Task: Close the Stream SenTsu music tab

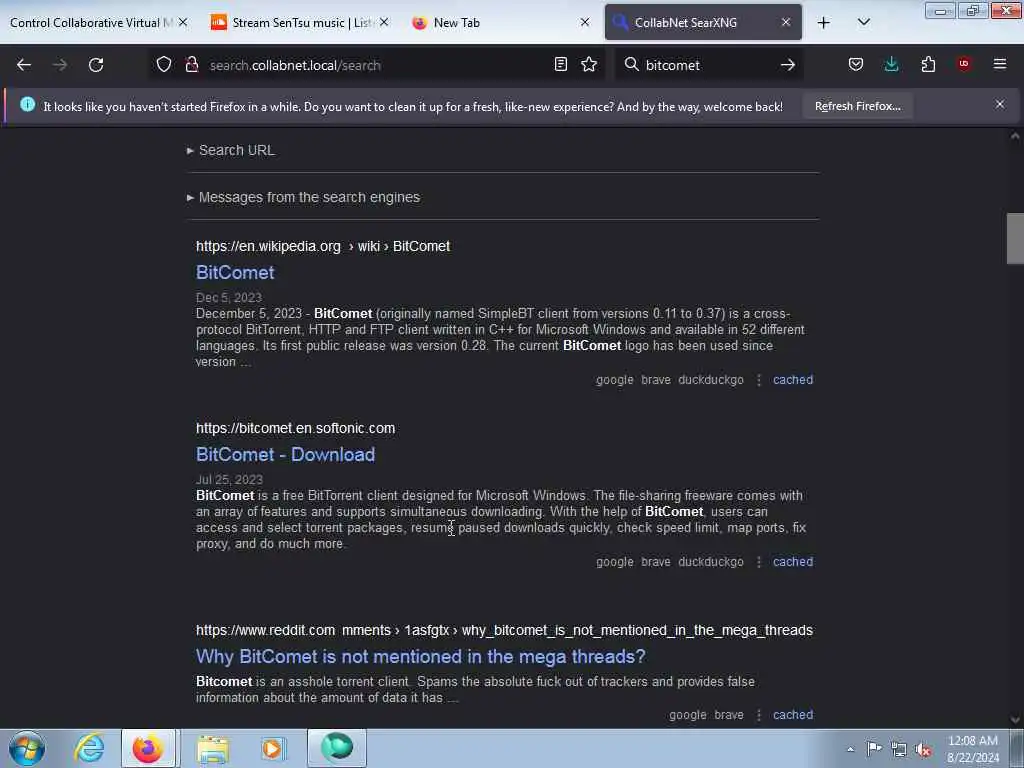Action: (384, 22)
